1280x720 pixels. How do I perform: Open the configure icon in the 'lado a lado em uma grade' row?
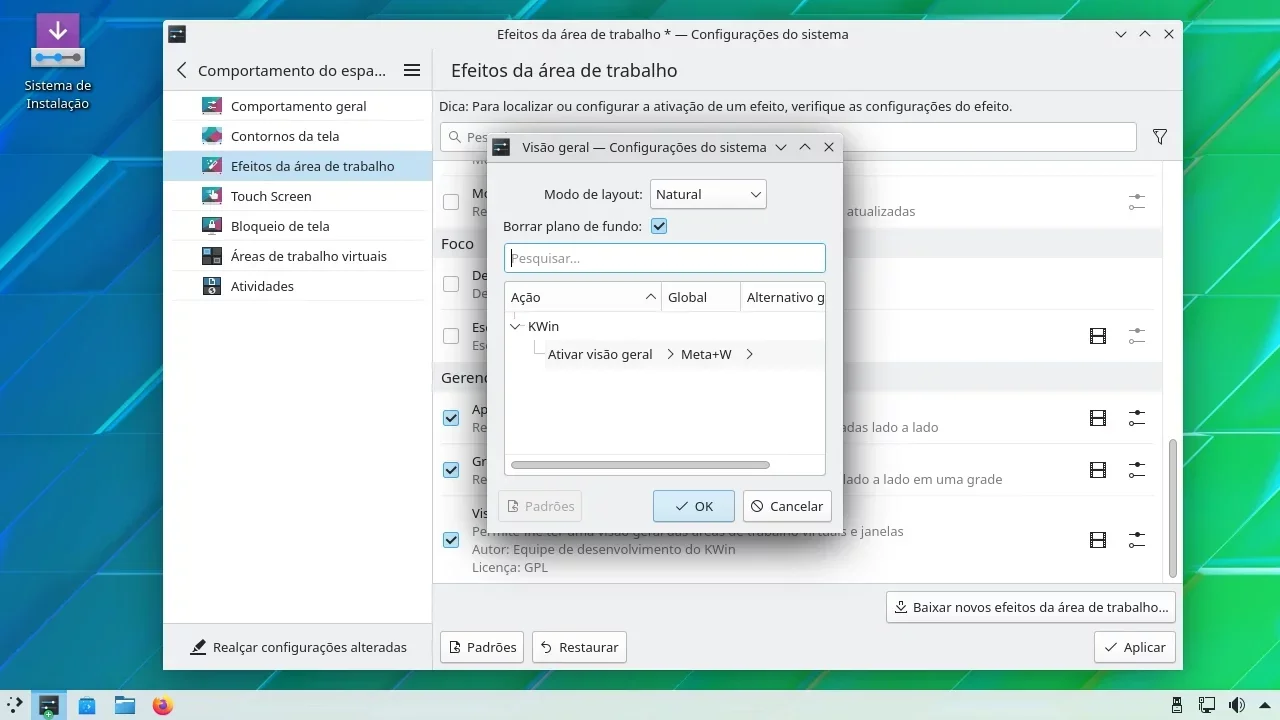1136,470
